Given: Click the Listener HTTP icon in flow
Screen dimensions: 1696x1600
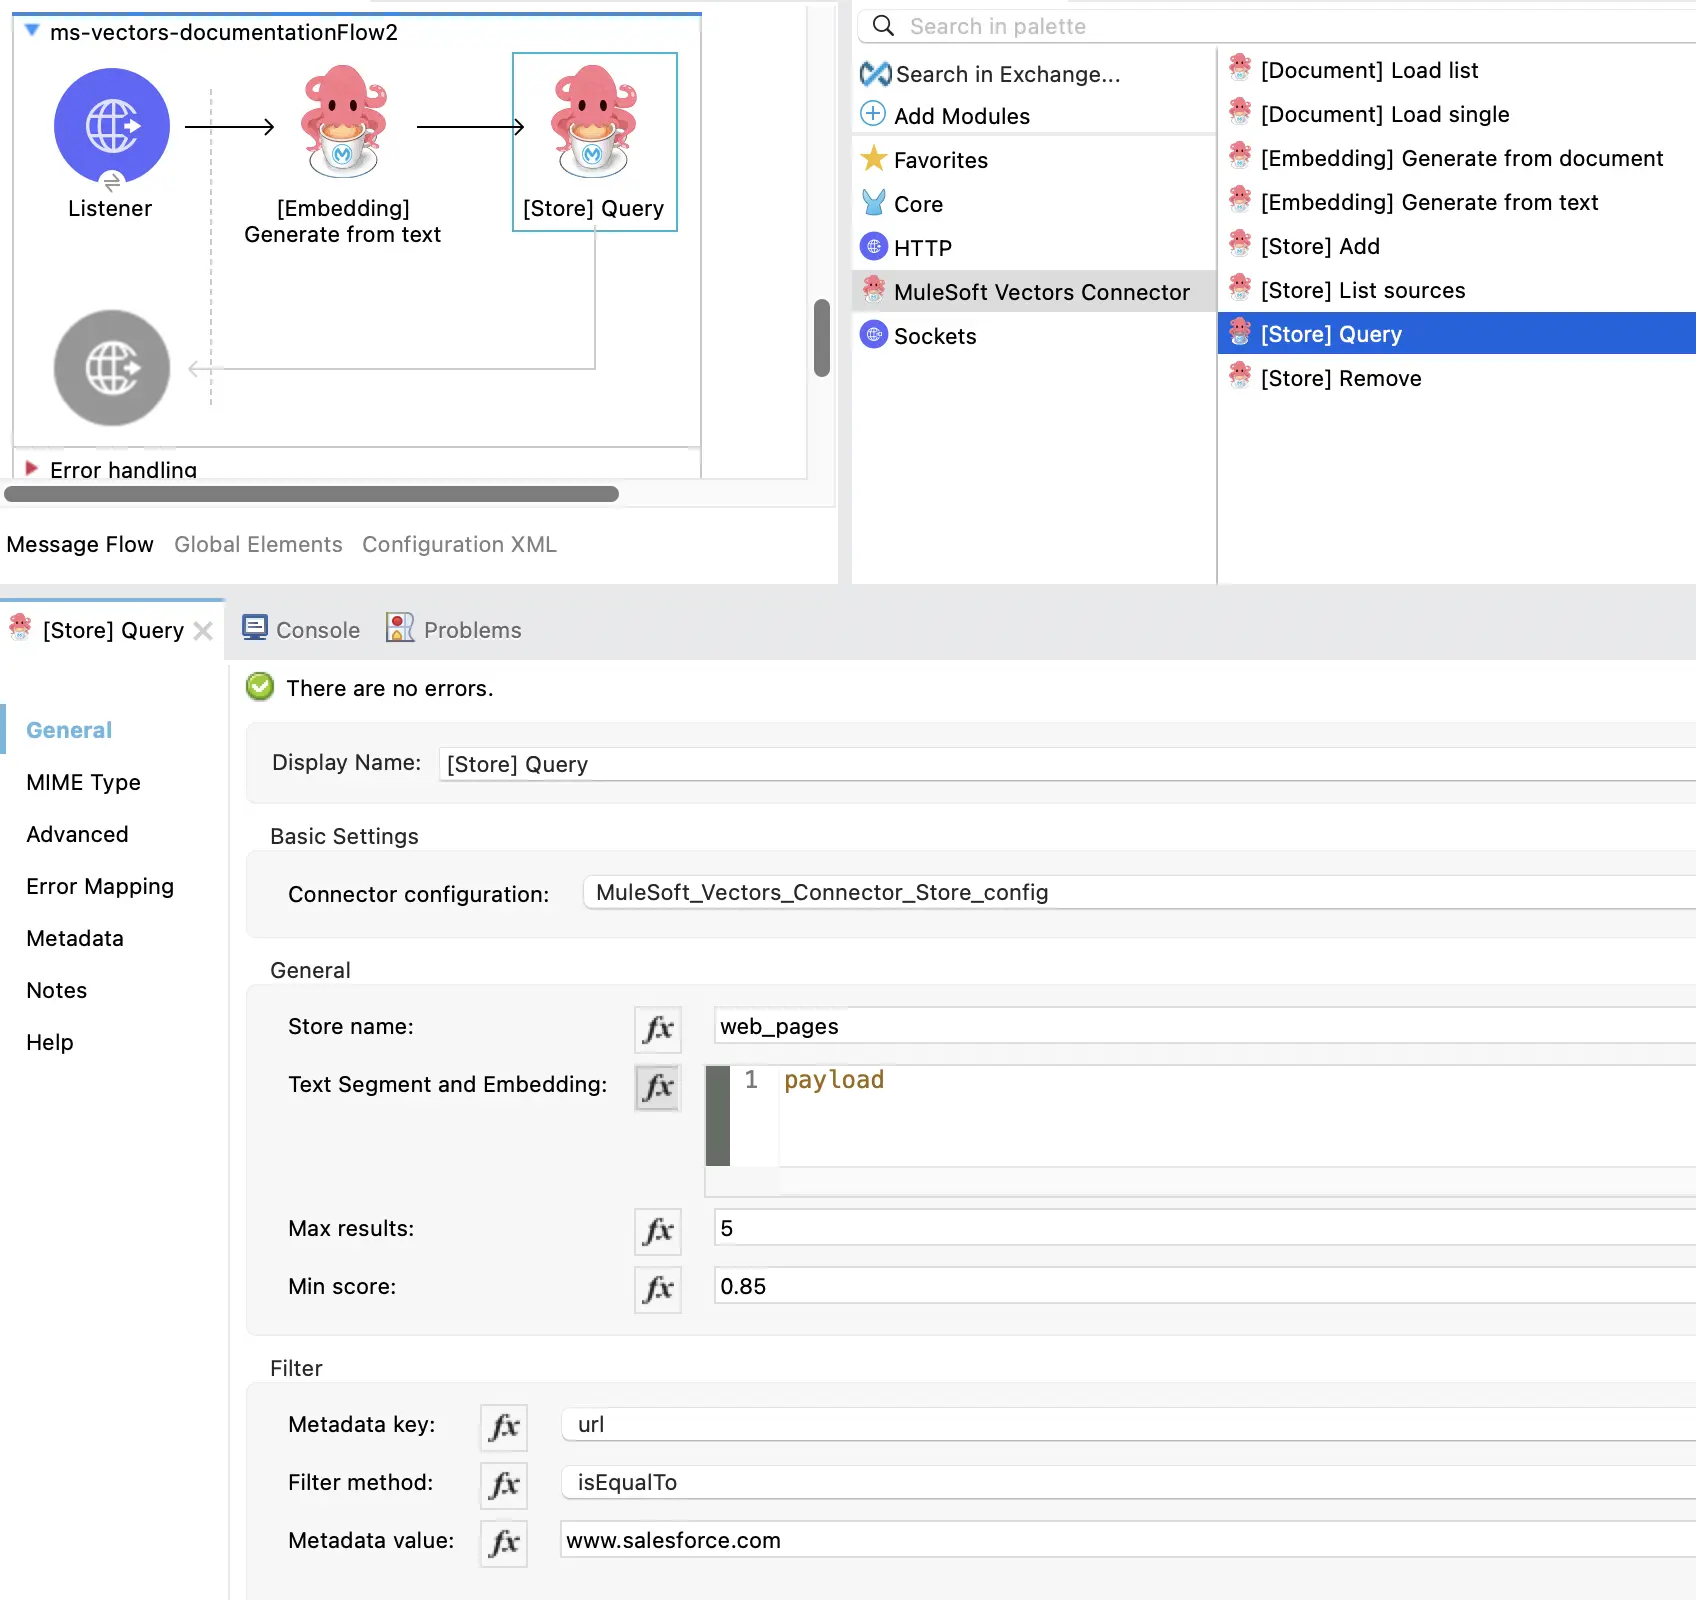Looking at the screenshot, I should (111, 126).
